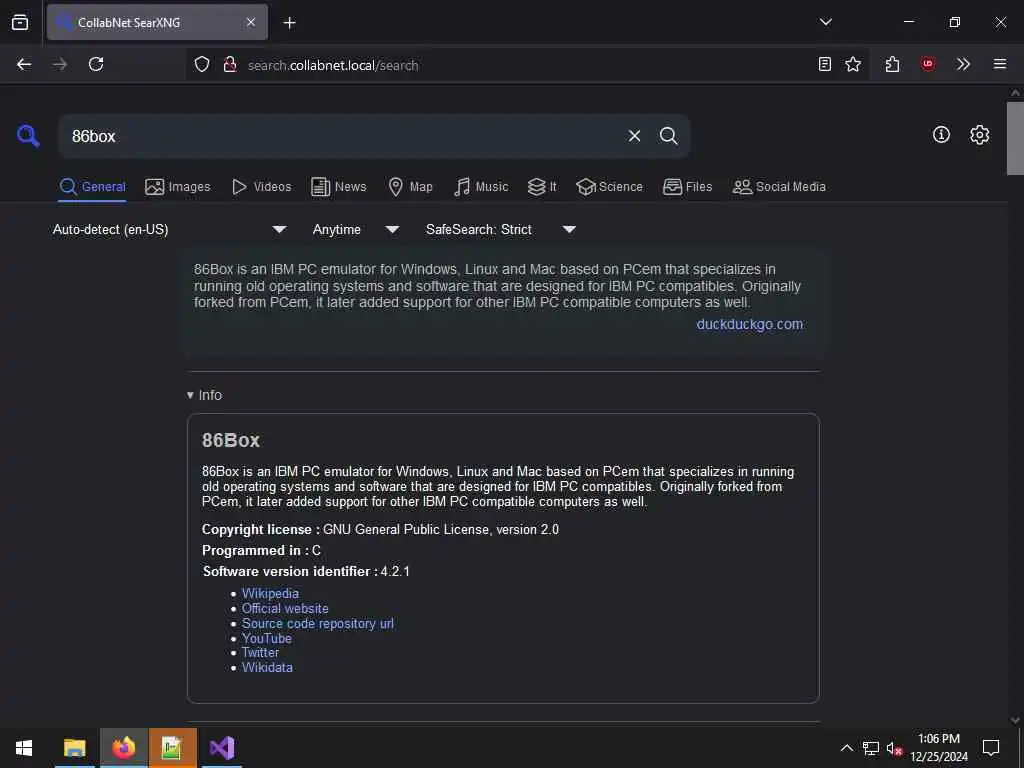
Task: Open the preferences gear icon
Action: click(x=980, y=135)
